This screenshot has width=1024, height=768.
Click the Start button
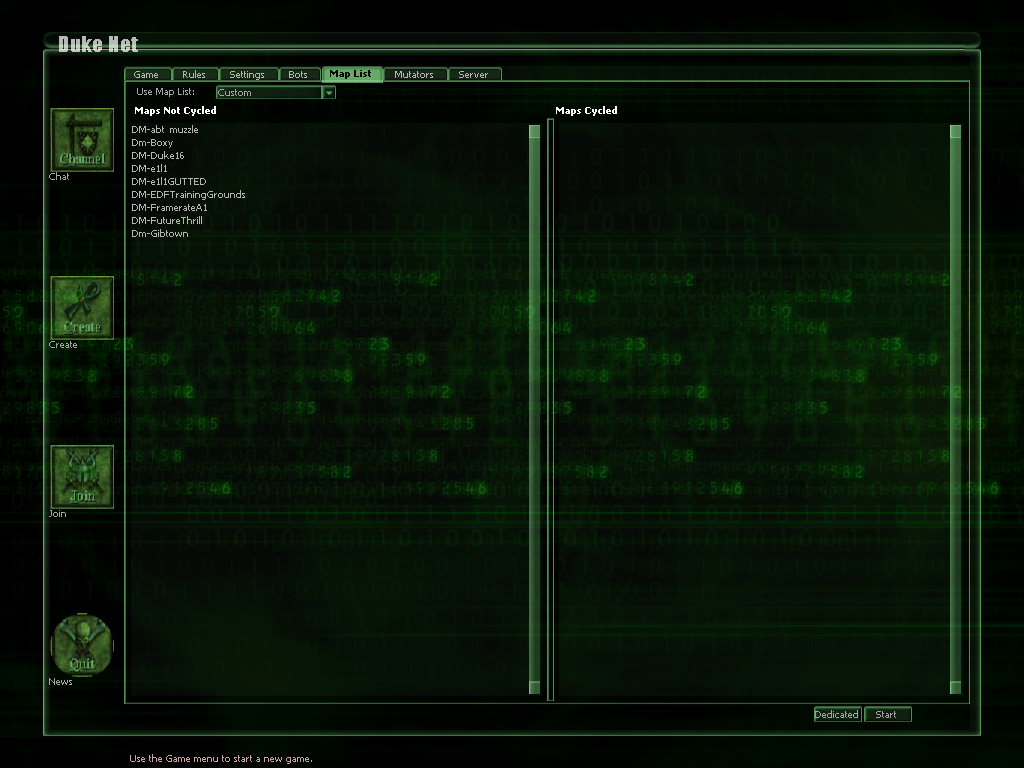(886, 714)
